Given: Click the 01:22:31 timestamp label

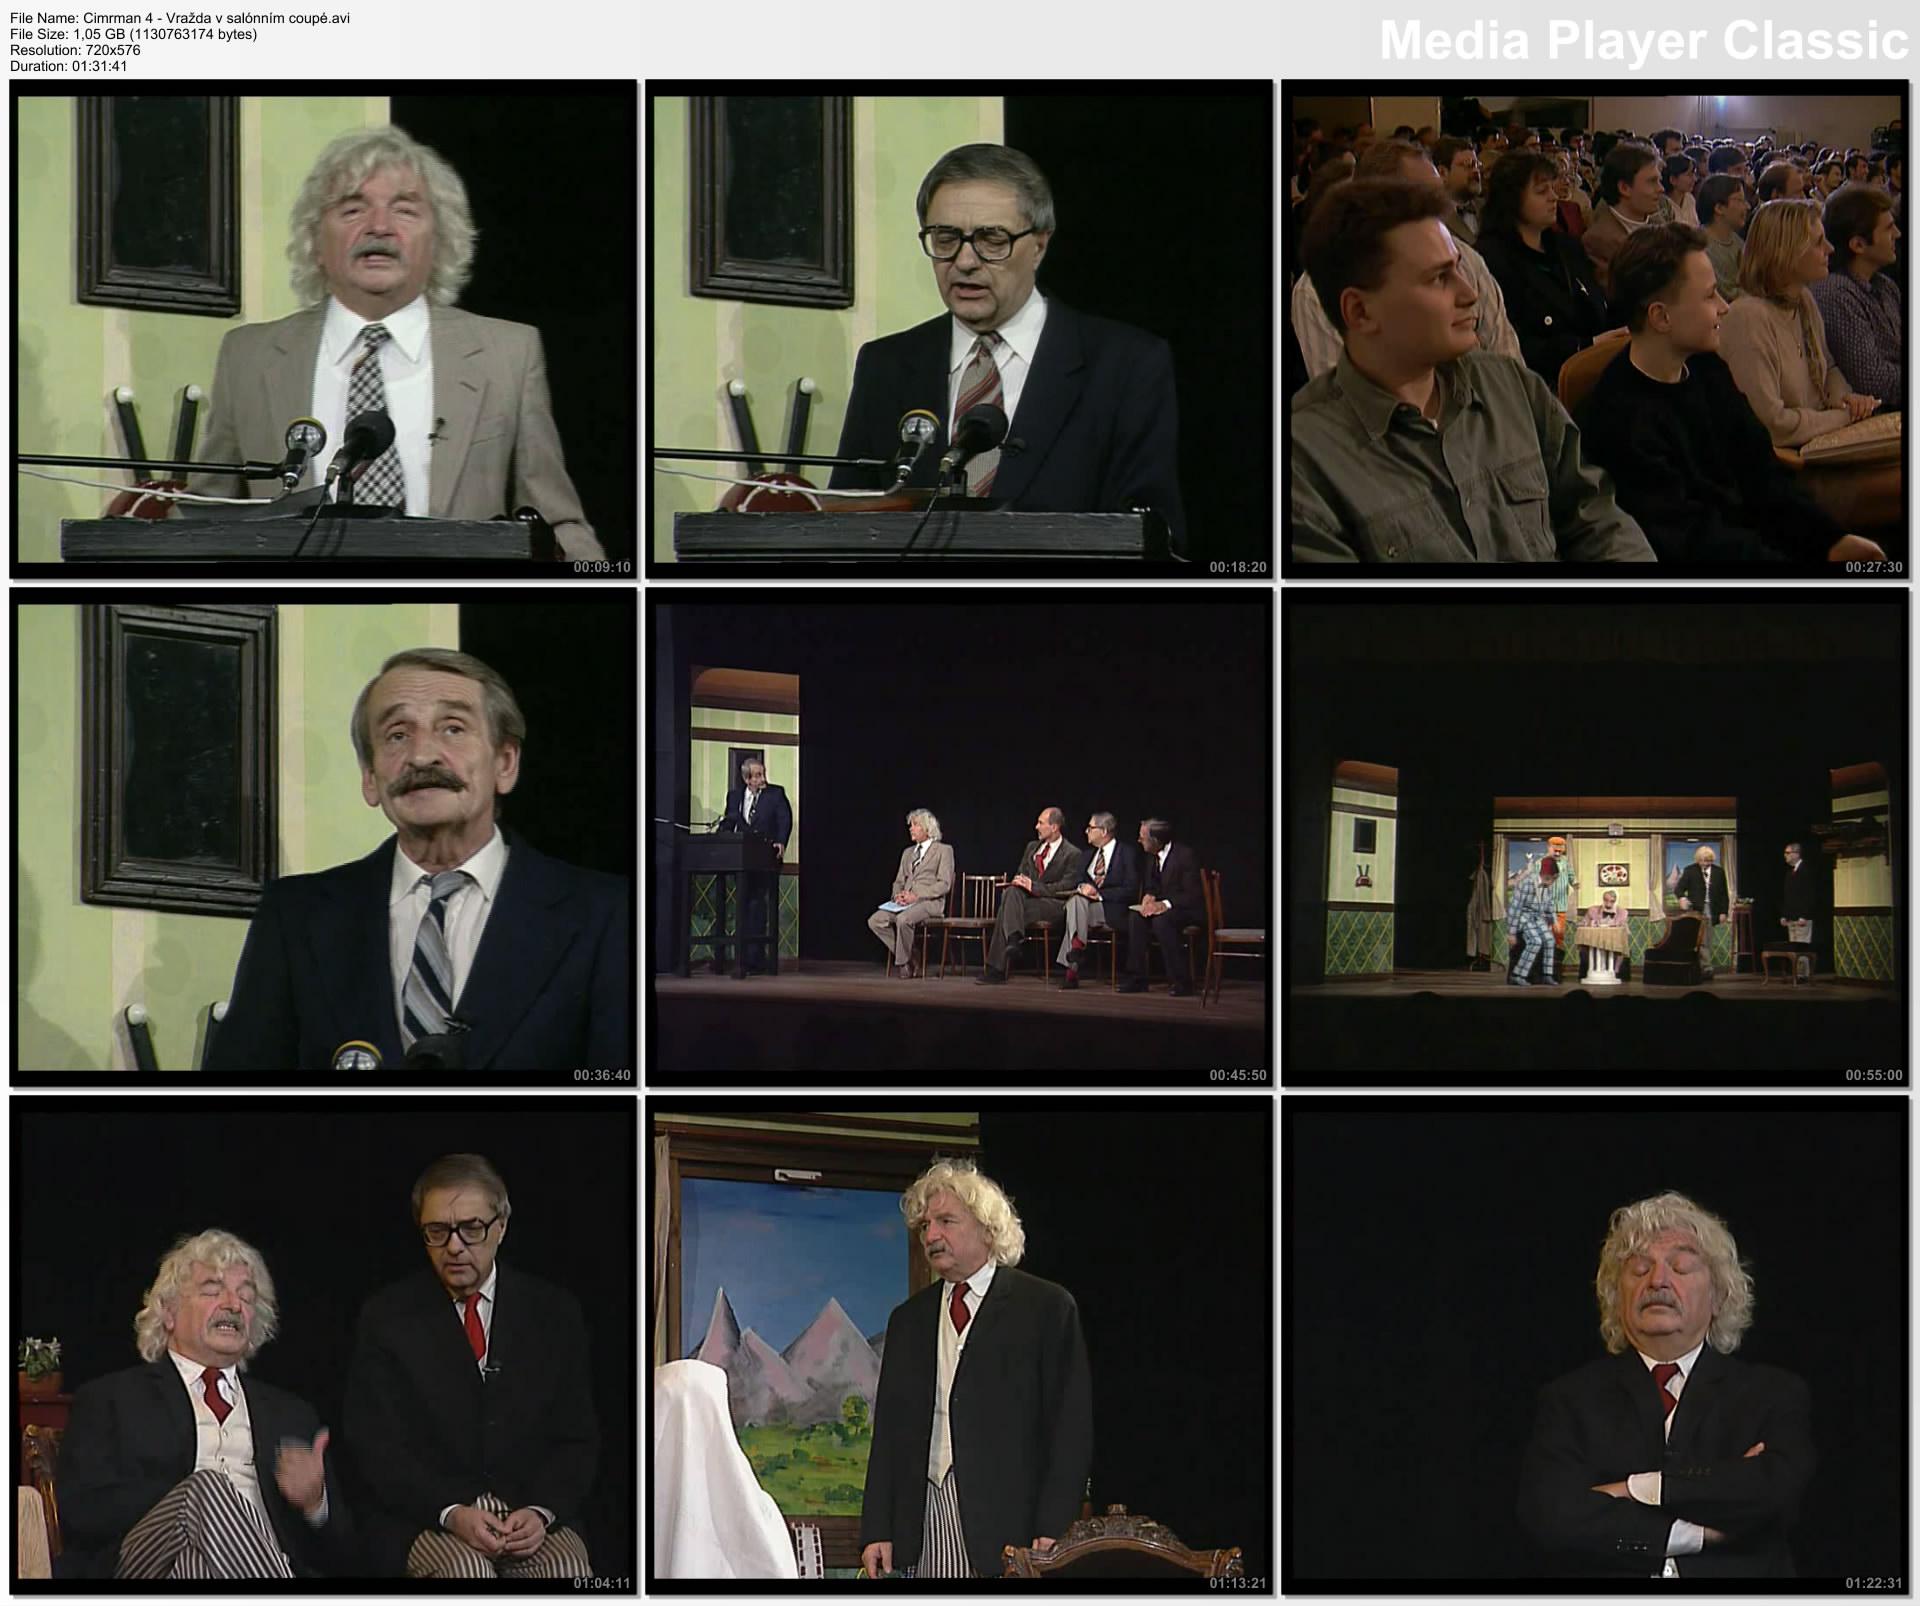Looking at the screenshot, I should tap(1874, 1583).
